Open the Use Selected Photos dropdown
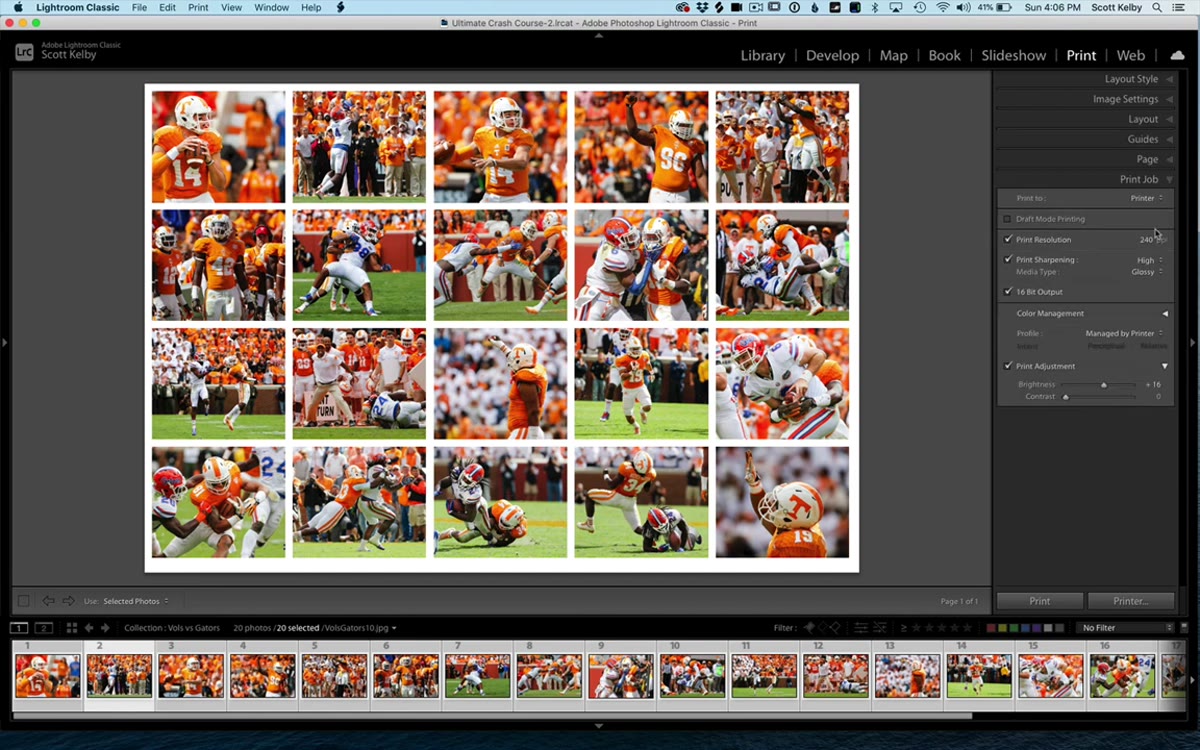This screenshot has width=1200, height=750. (136, 601)
